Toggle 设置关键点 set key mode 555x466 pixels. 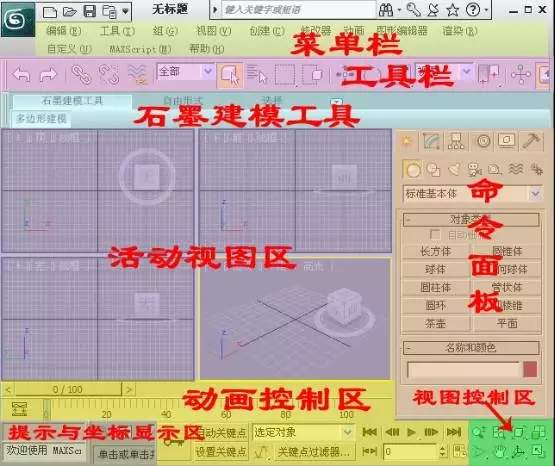point(221,451)
